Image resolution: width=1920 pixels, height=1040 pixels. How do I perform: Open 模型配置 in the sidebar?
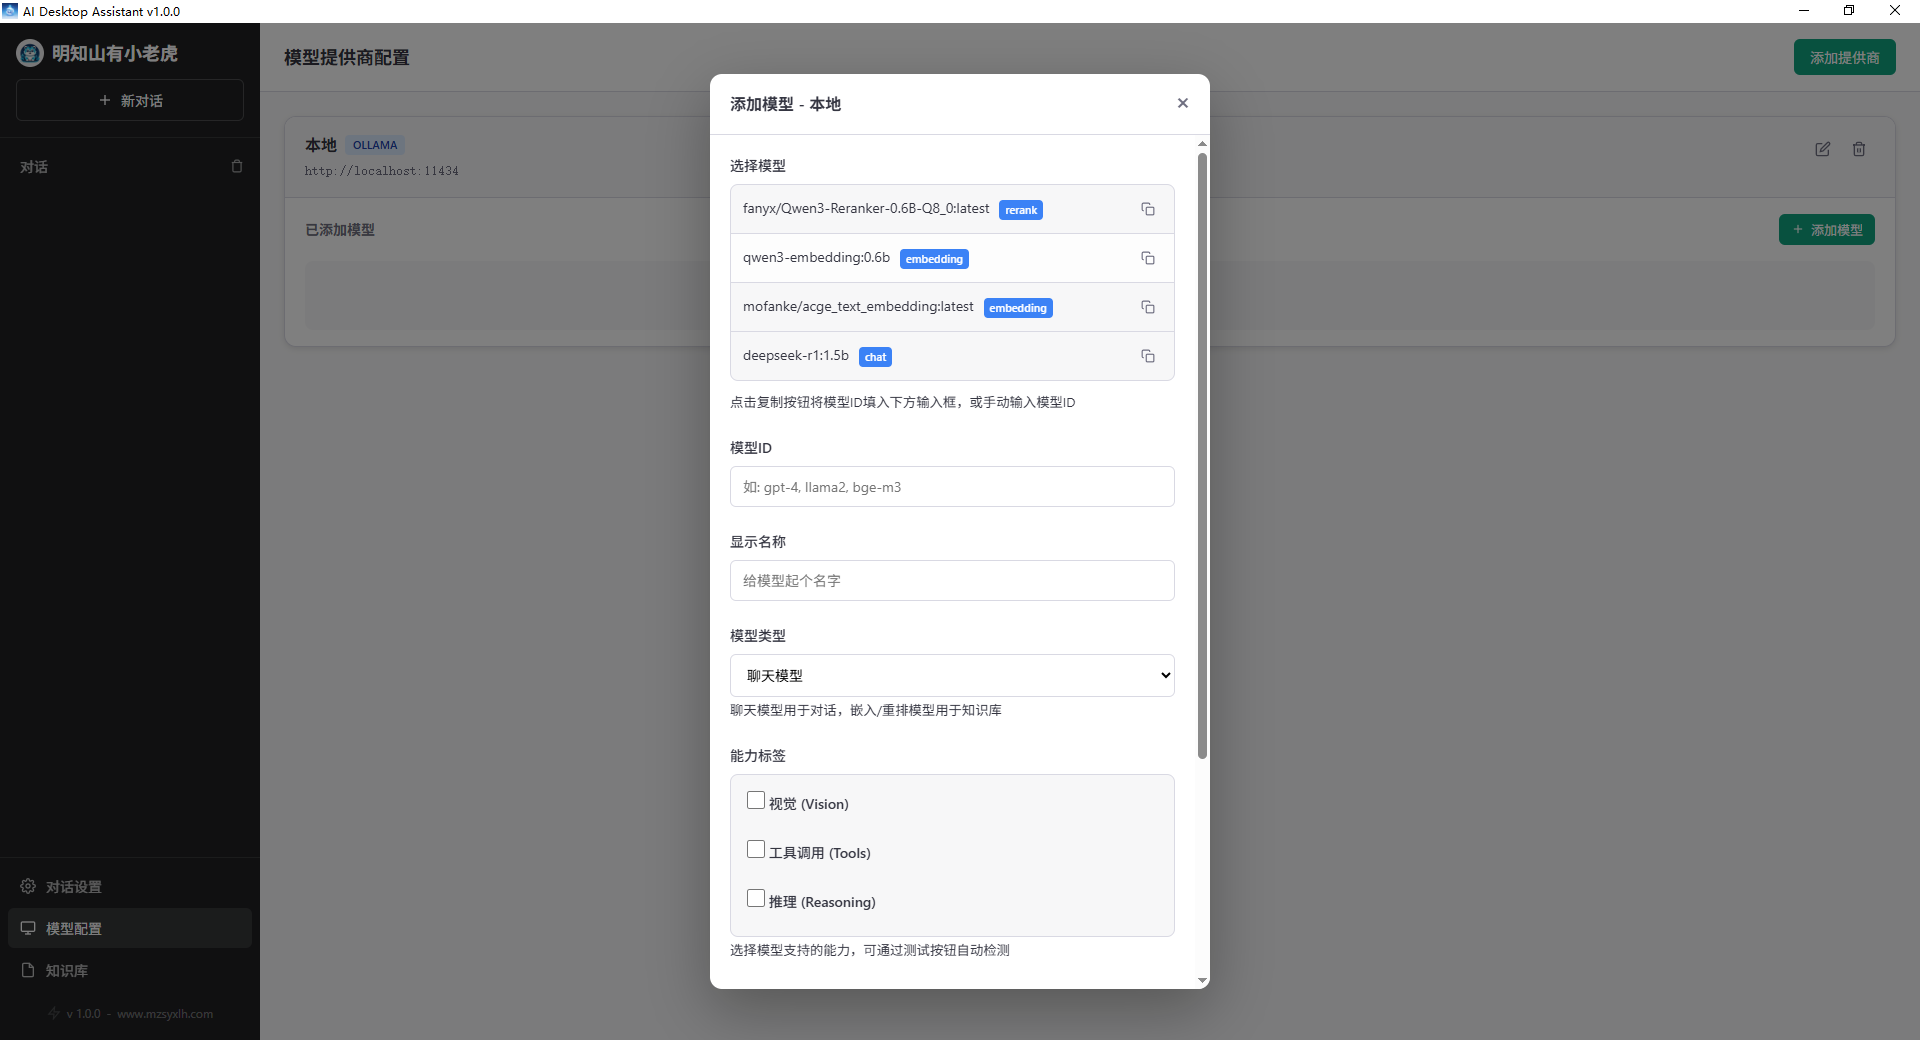(130, 928)
